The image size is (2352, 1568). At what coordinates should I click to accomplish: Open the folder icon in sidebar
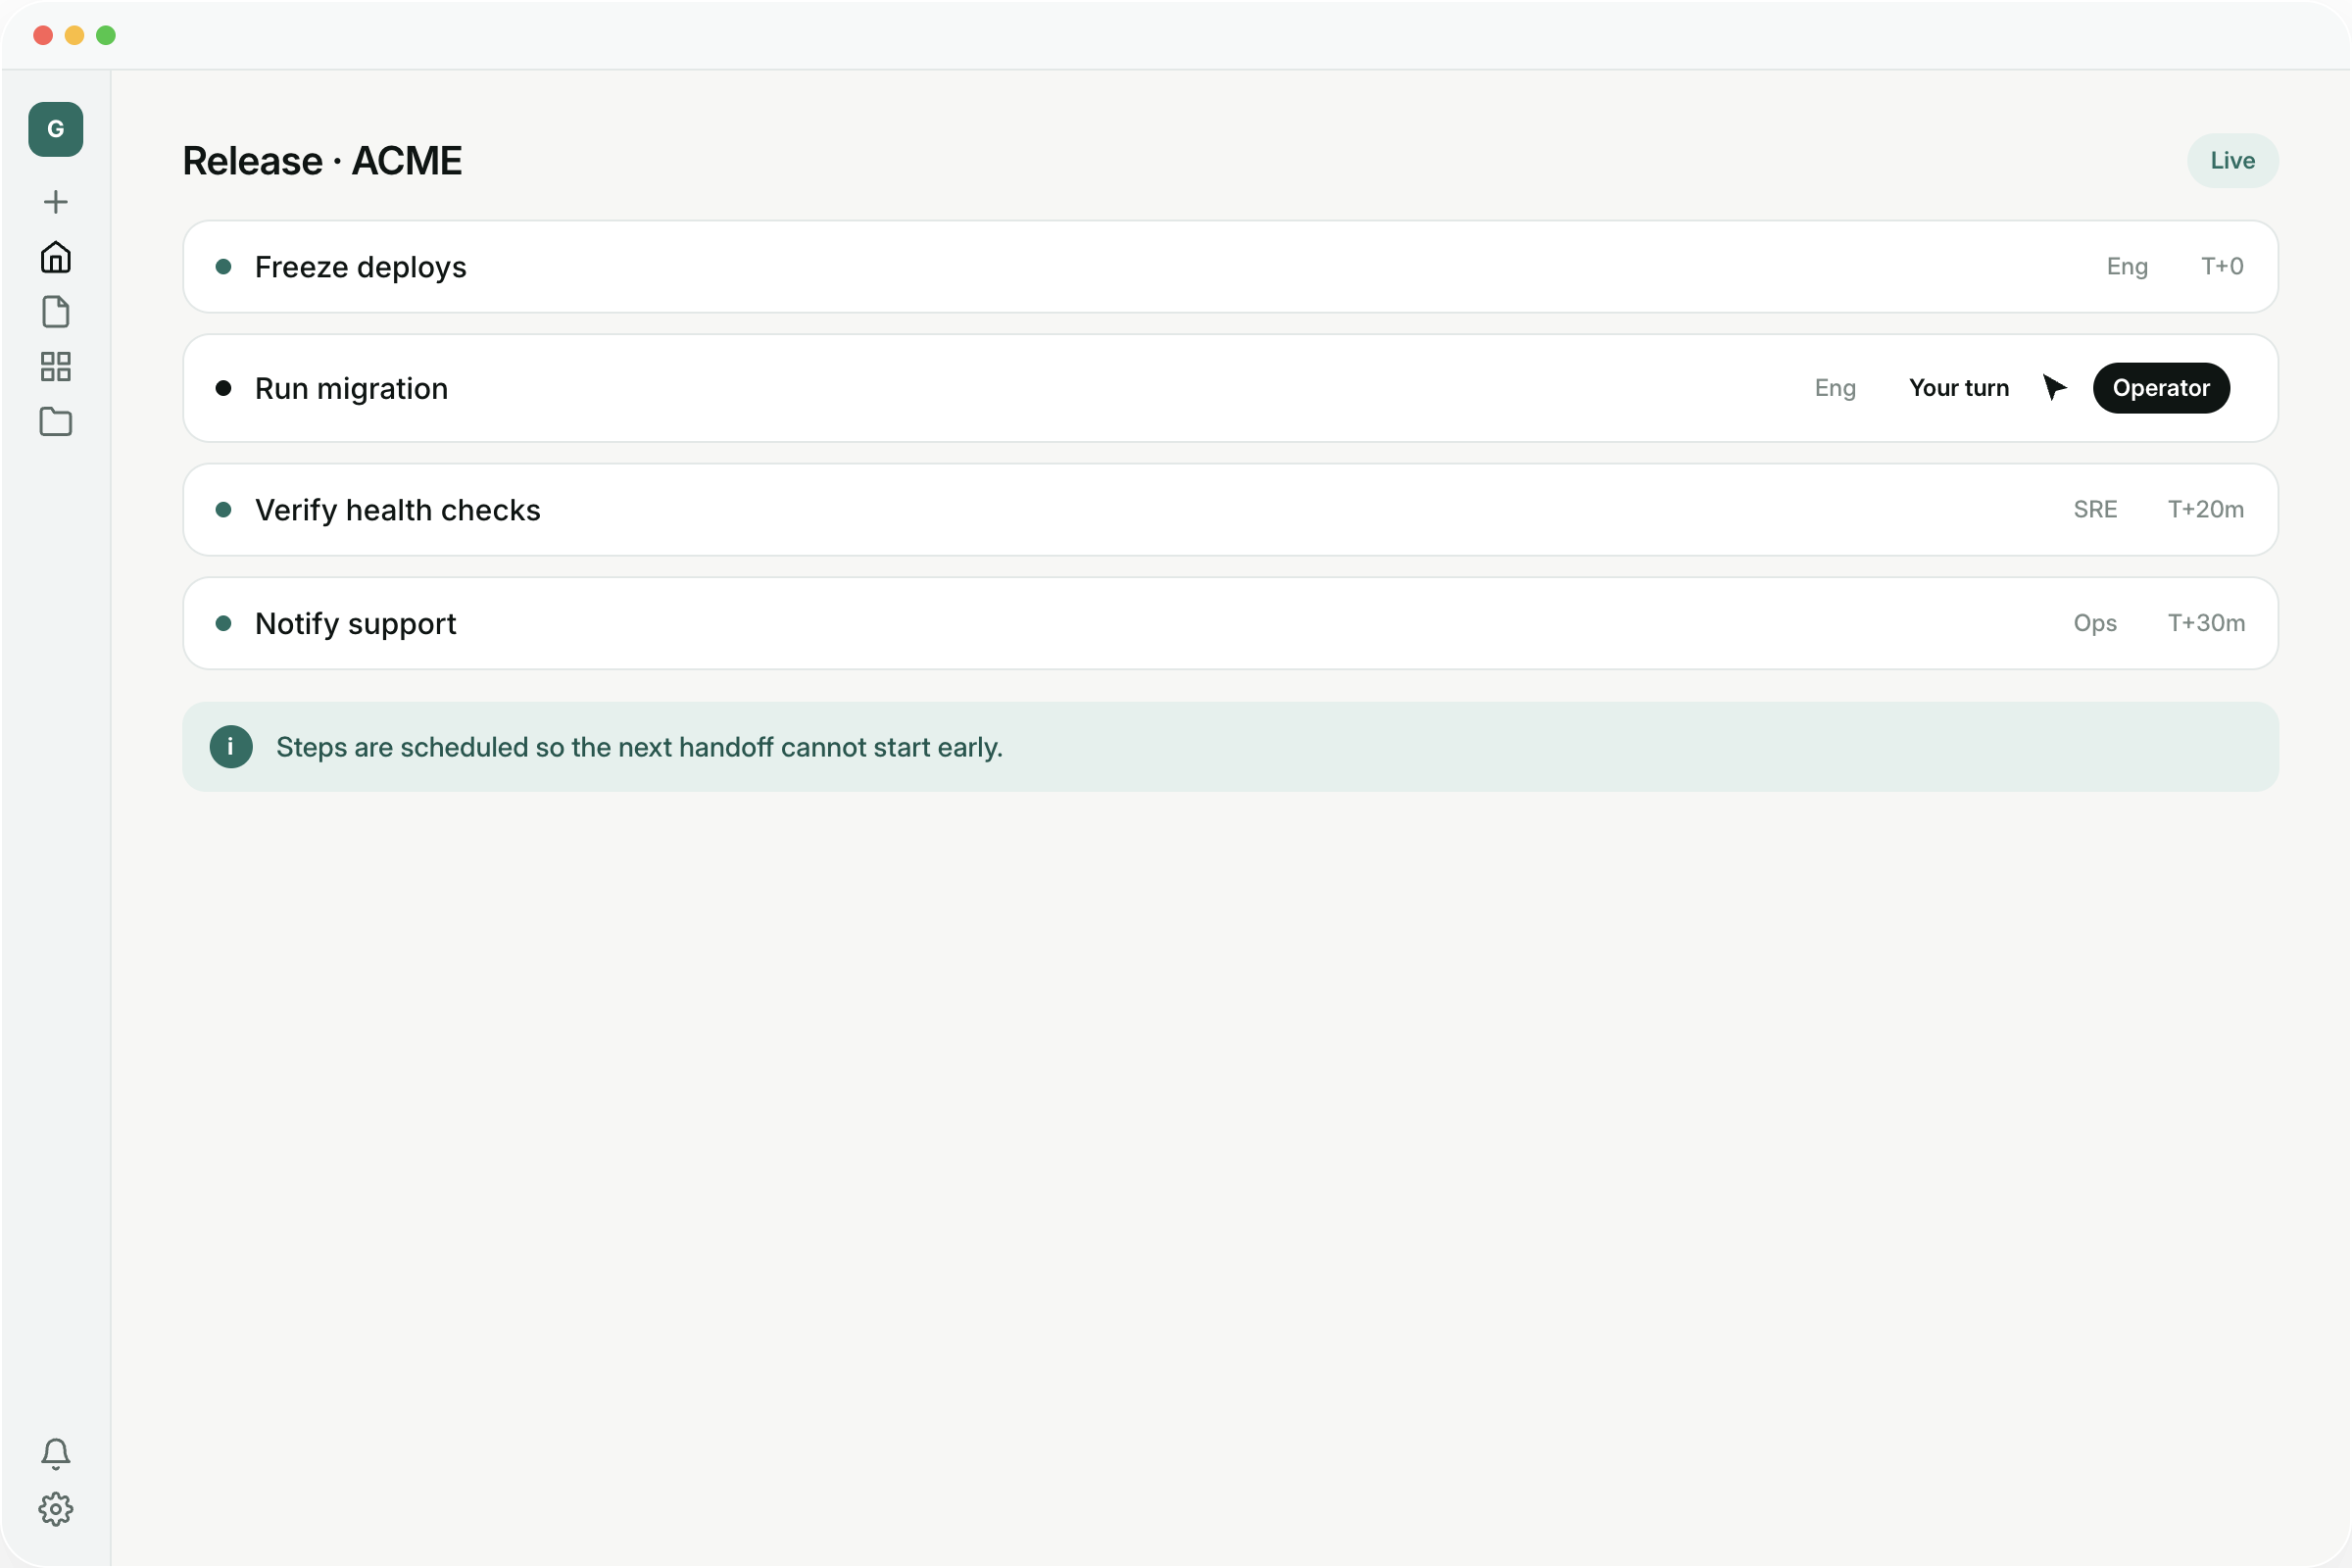click(x=56, y=422)
